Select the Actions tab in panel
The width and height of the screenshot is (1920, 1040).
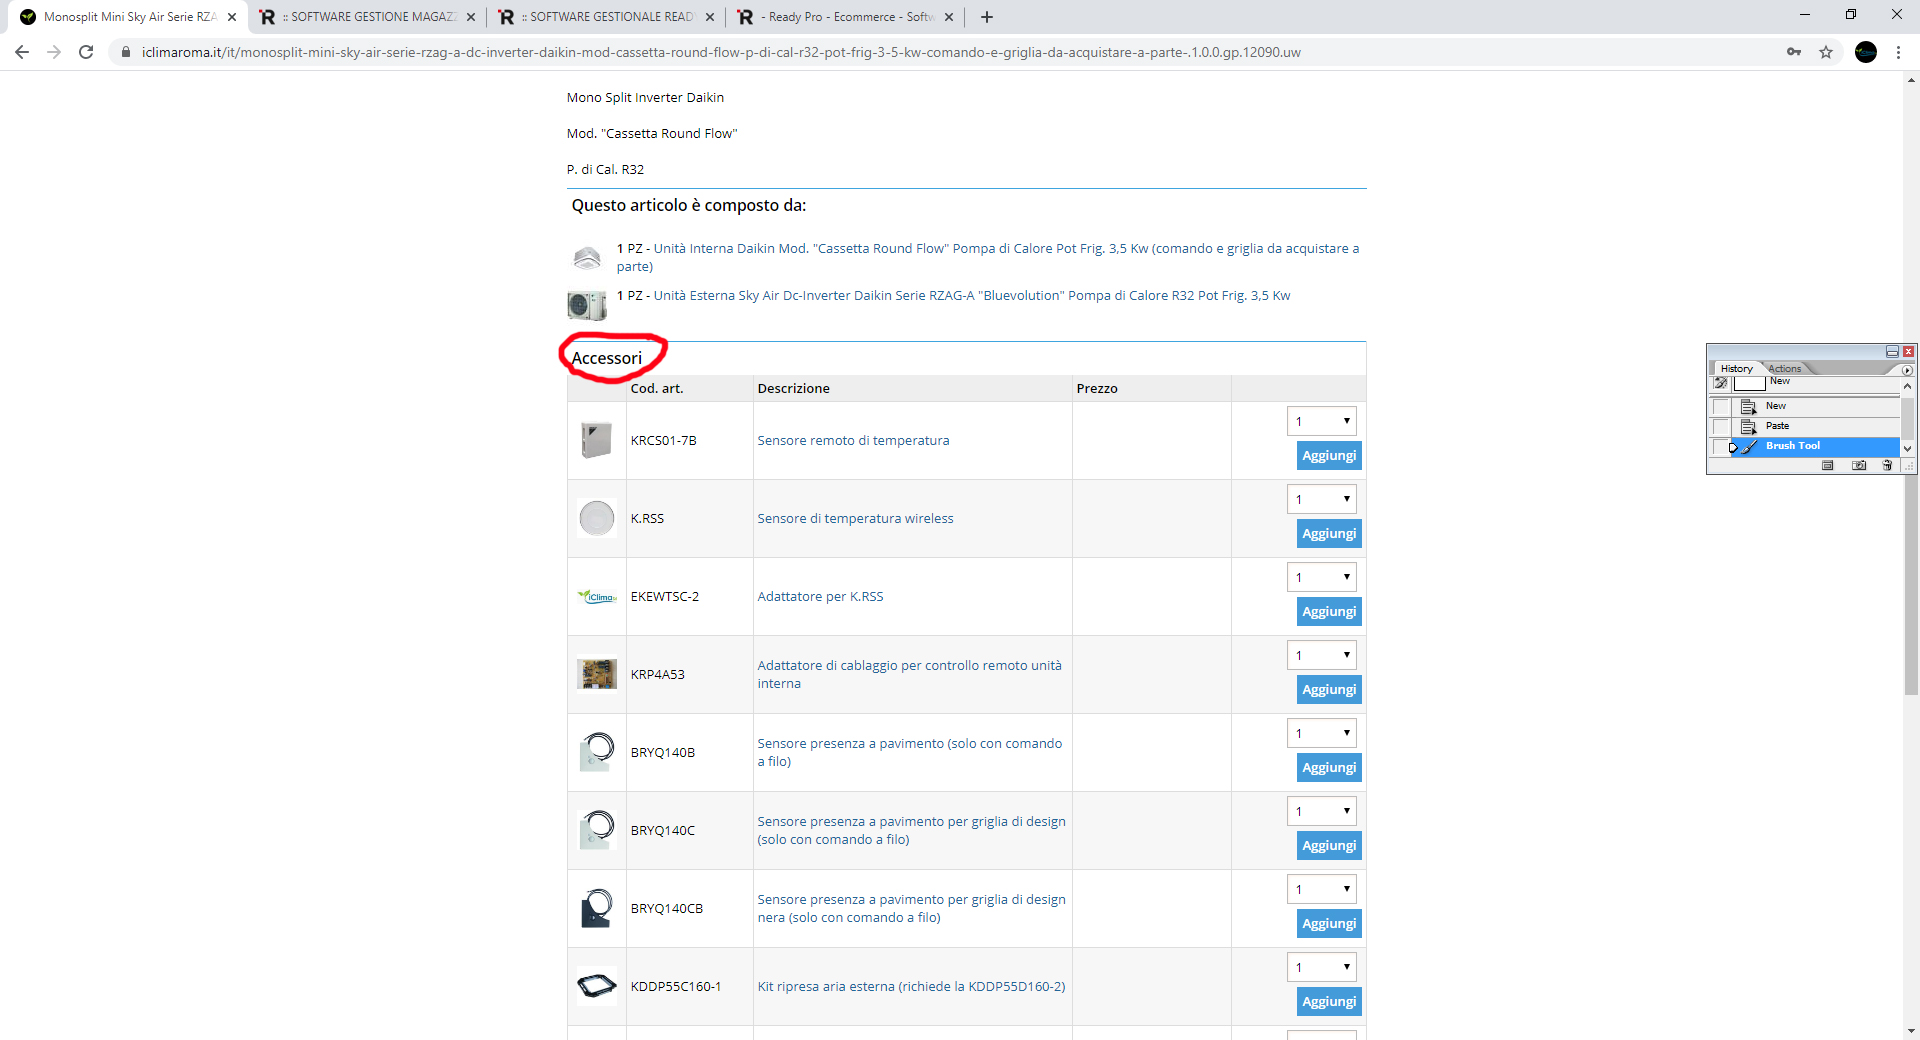(x=1785, y=369)
